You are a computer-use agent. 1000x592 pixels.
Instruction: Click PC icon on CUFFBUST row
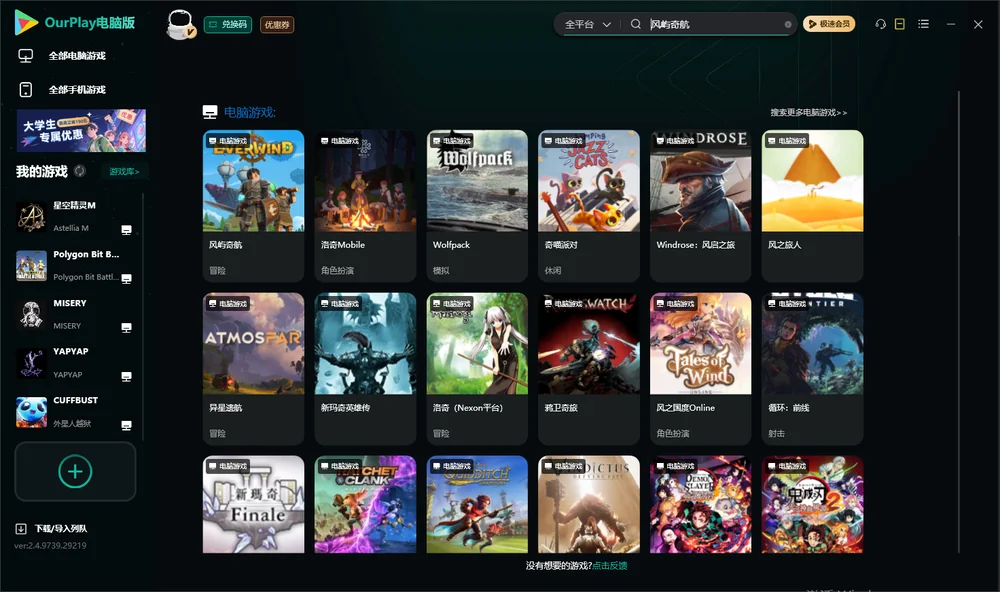click(x=126, y=425)
